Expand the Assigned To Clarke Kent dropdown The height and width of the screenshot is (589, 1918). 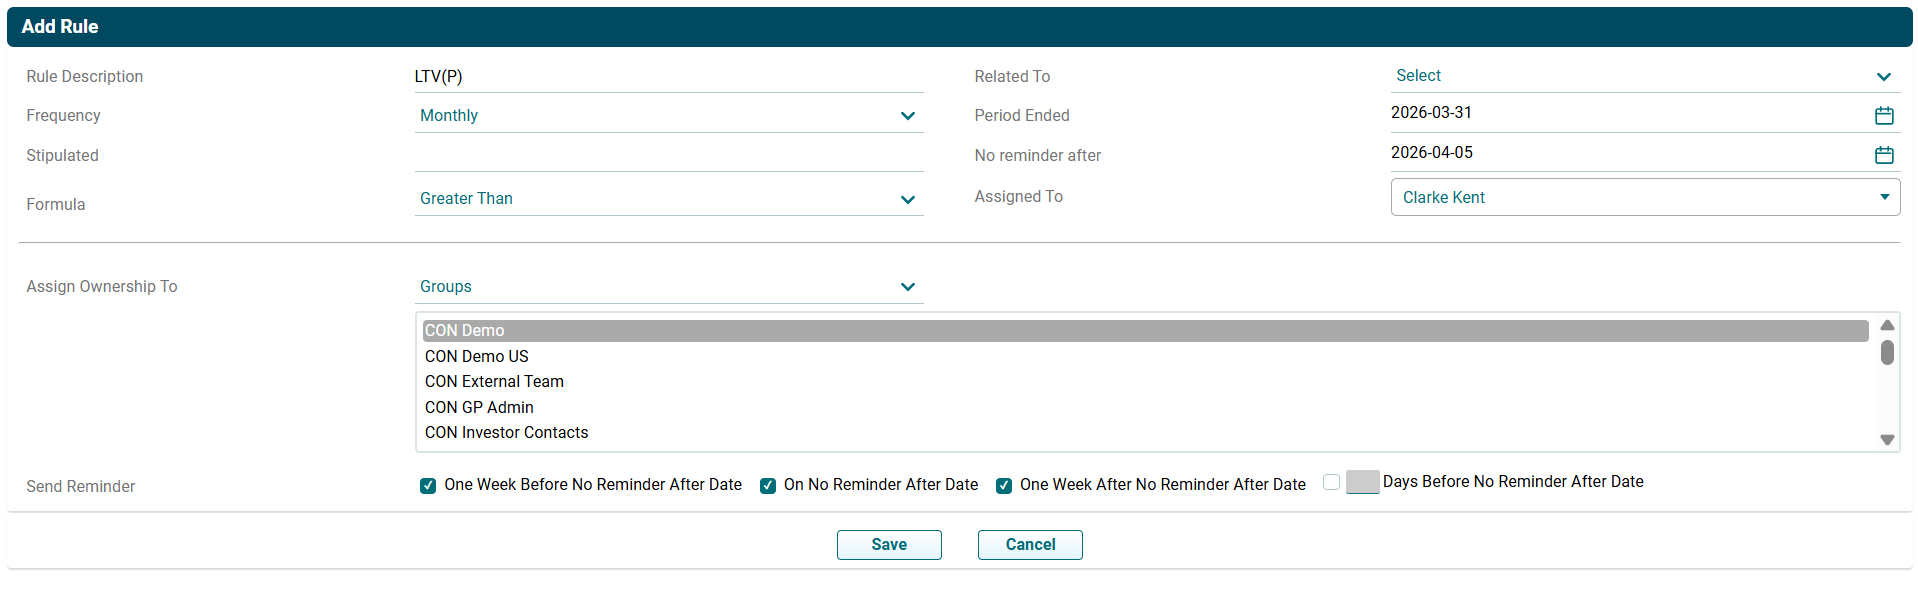point(1644,197)
